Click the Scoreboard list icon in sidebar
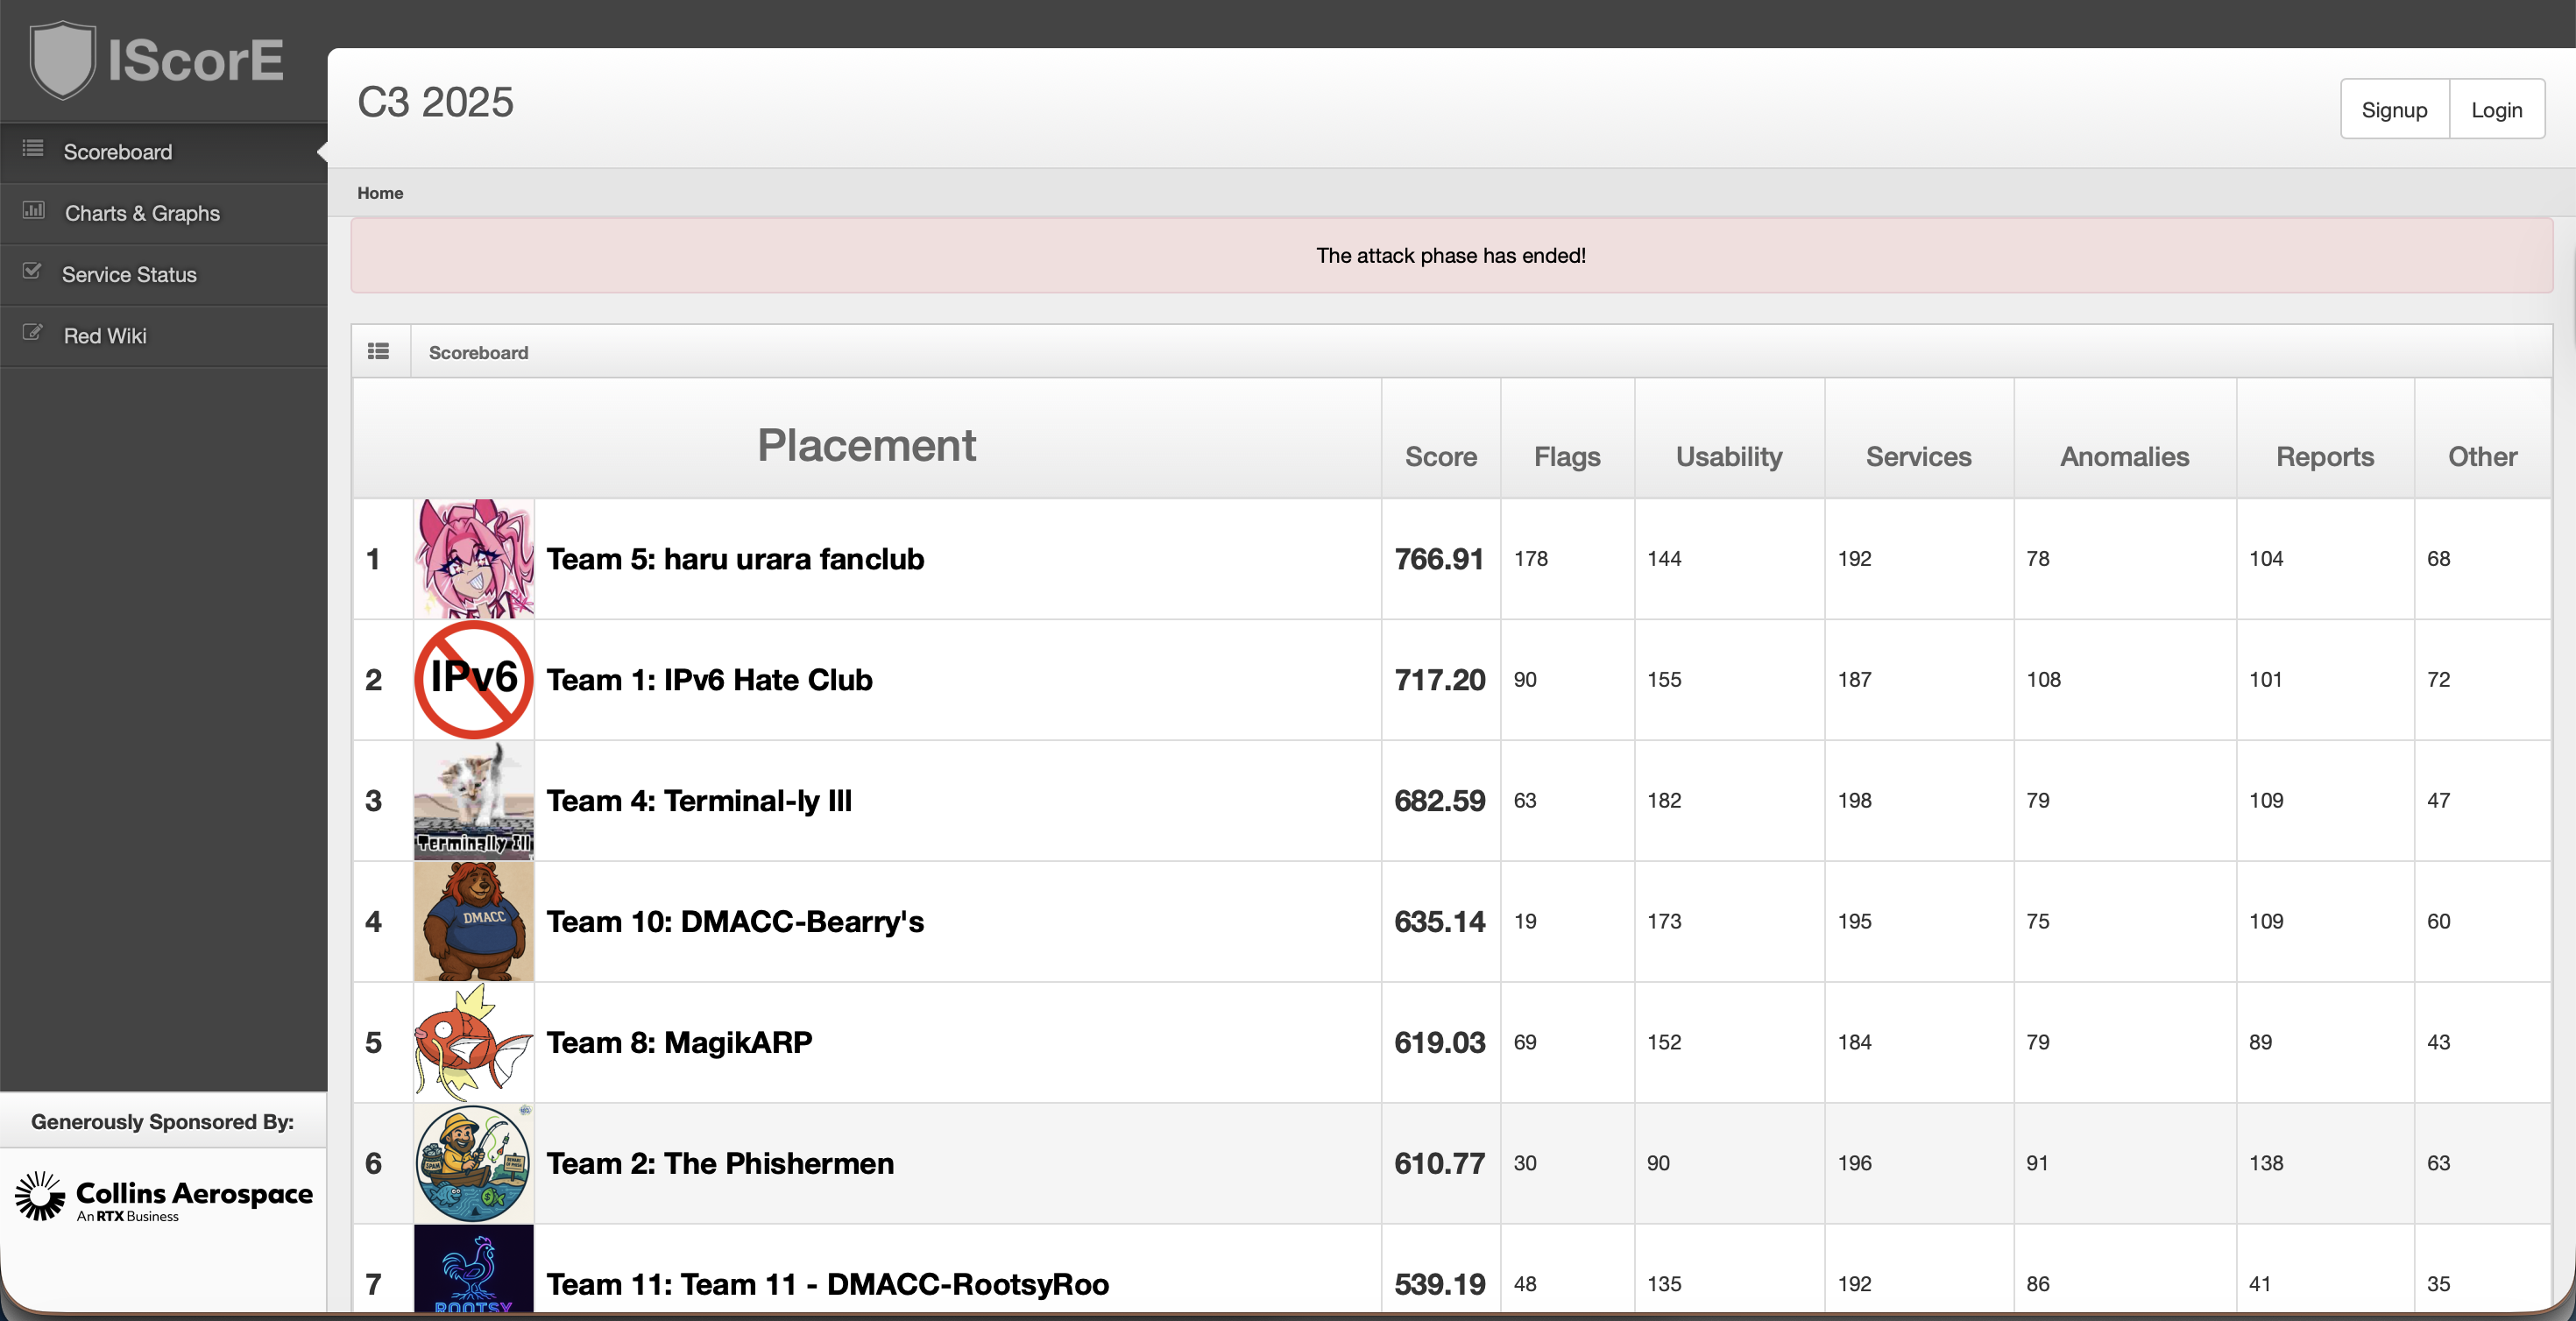 (33, 149)
